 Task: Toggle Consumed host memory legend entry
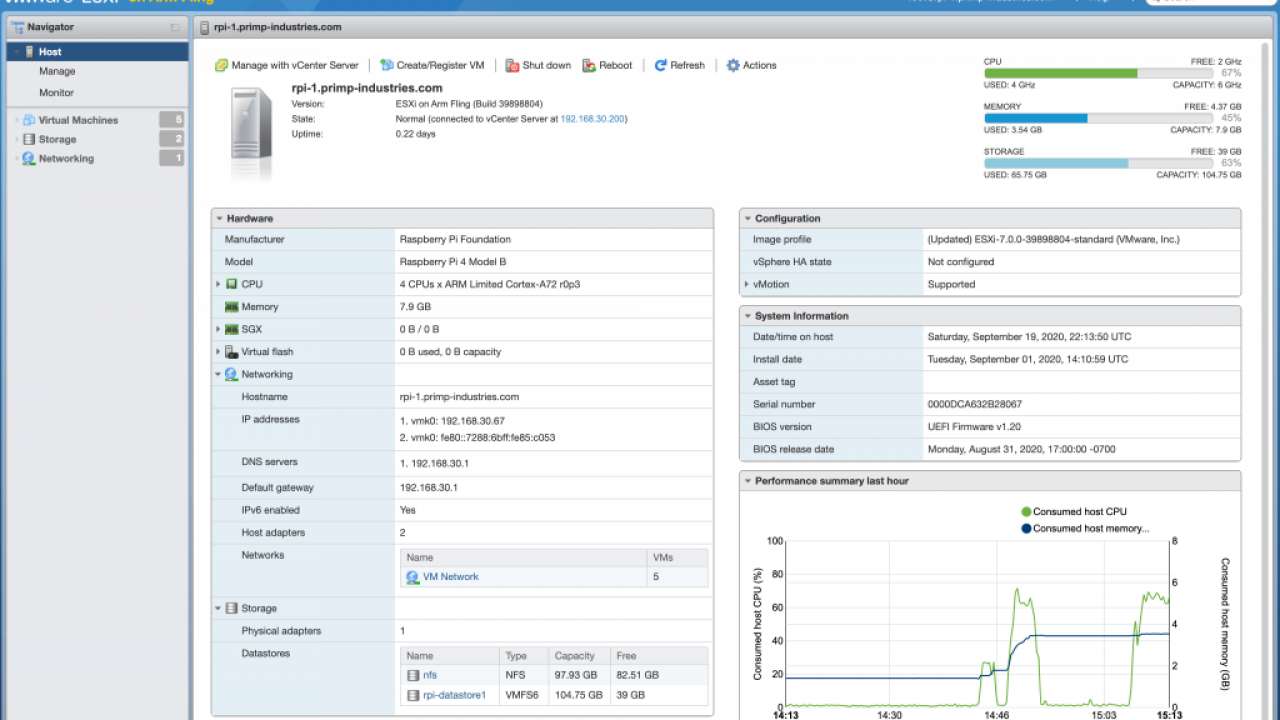coord(1085,528)
